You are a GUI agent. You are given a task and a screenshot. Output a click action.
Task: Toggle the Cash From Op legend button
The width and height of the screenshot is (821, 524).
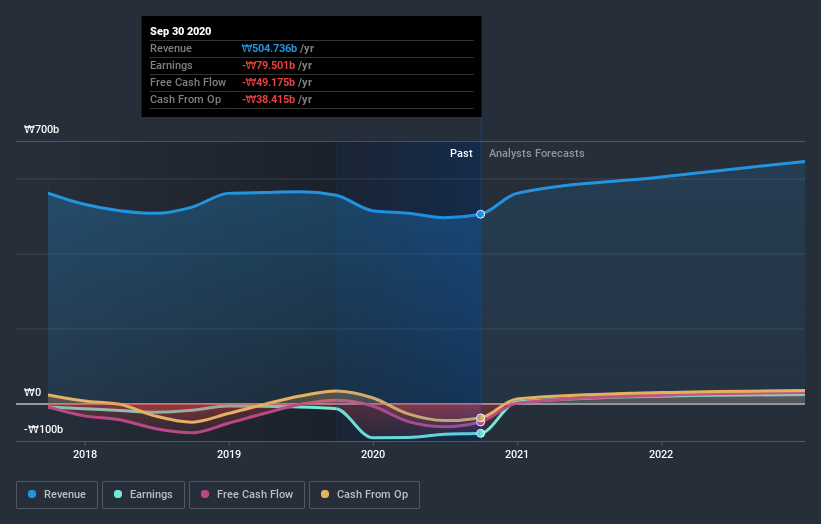(x=364, y=495)
